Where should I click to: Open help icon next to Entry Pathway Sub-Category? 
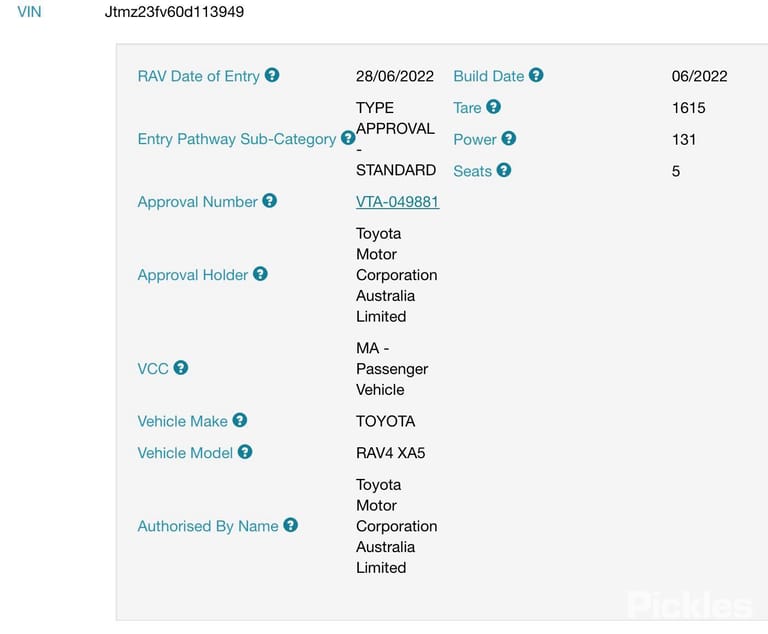348,138
